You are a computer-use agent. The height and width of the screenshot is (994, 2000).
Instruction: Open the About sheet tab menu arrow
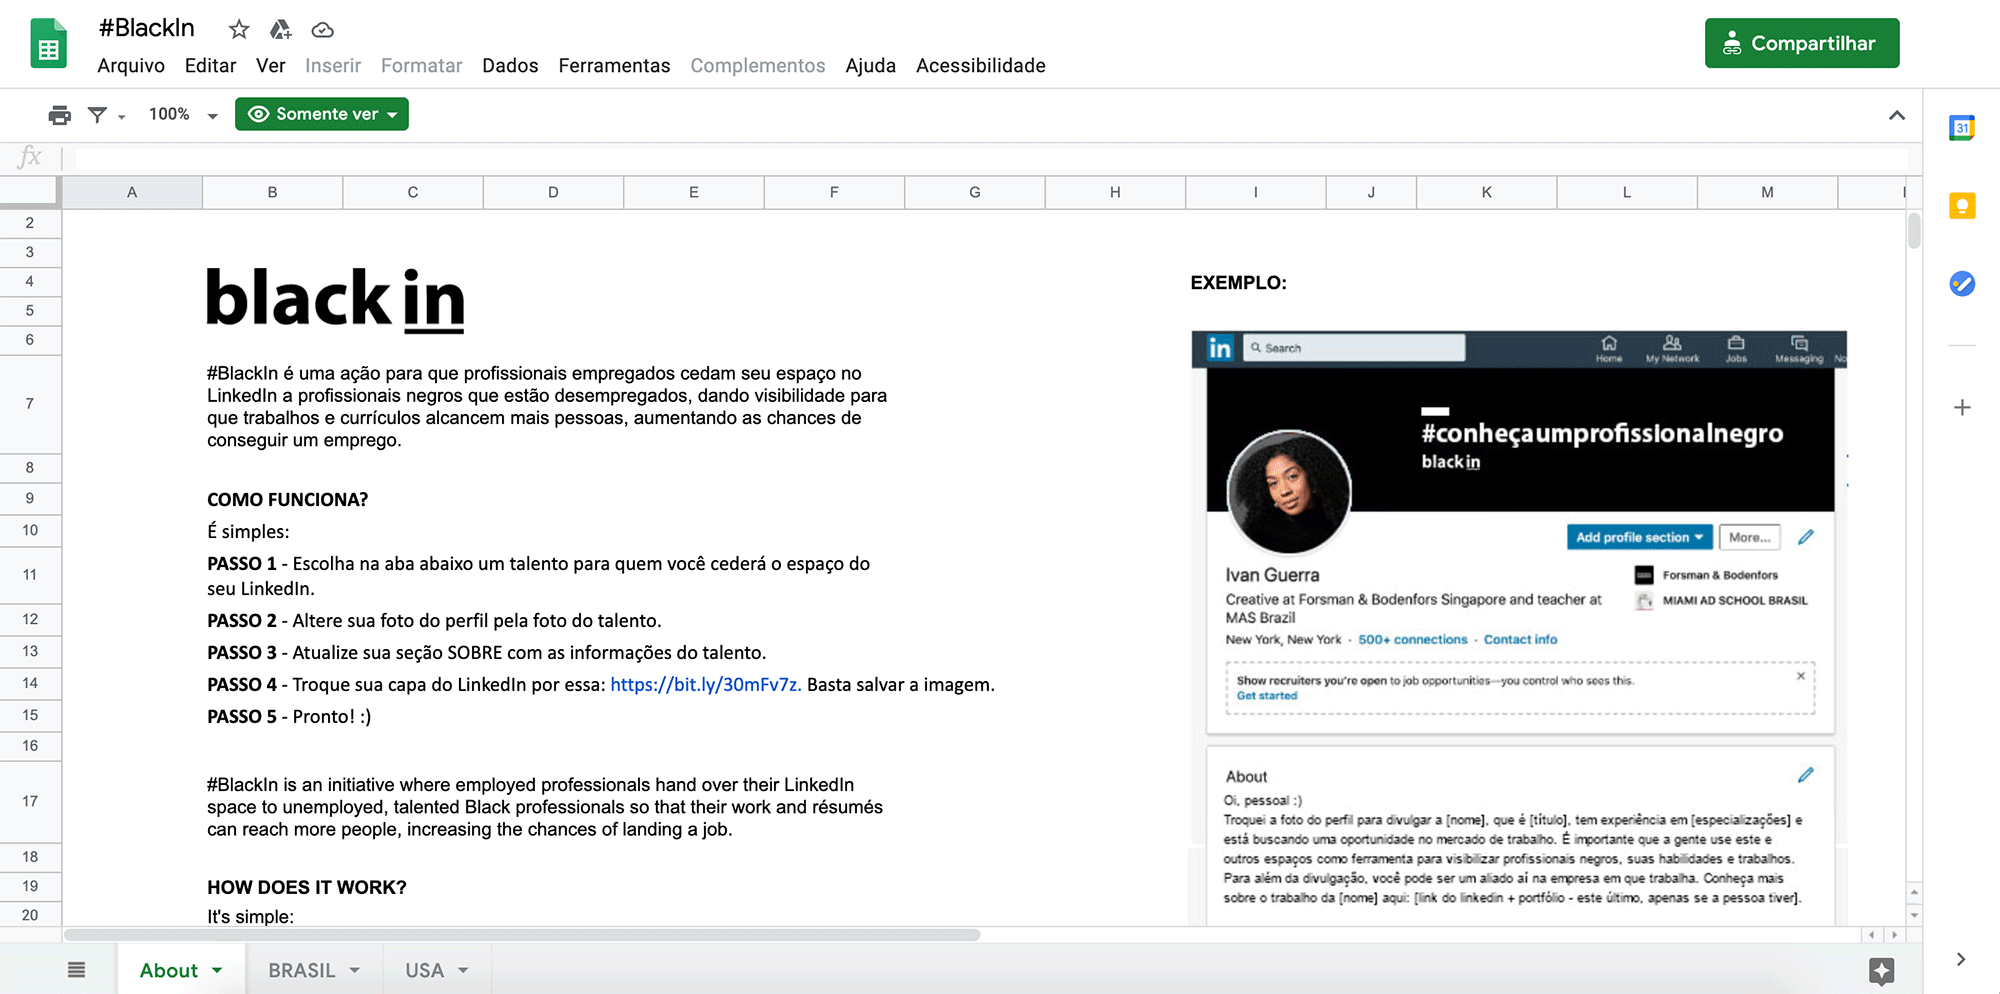point(217,970)
